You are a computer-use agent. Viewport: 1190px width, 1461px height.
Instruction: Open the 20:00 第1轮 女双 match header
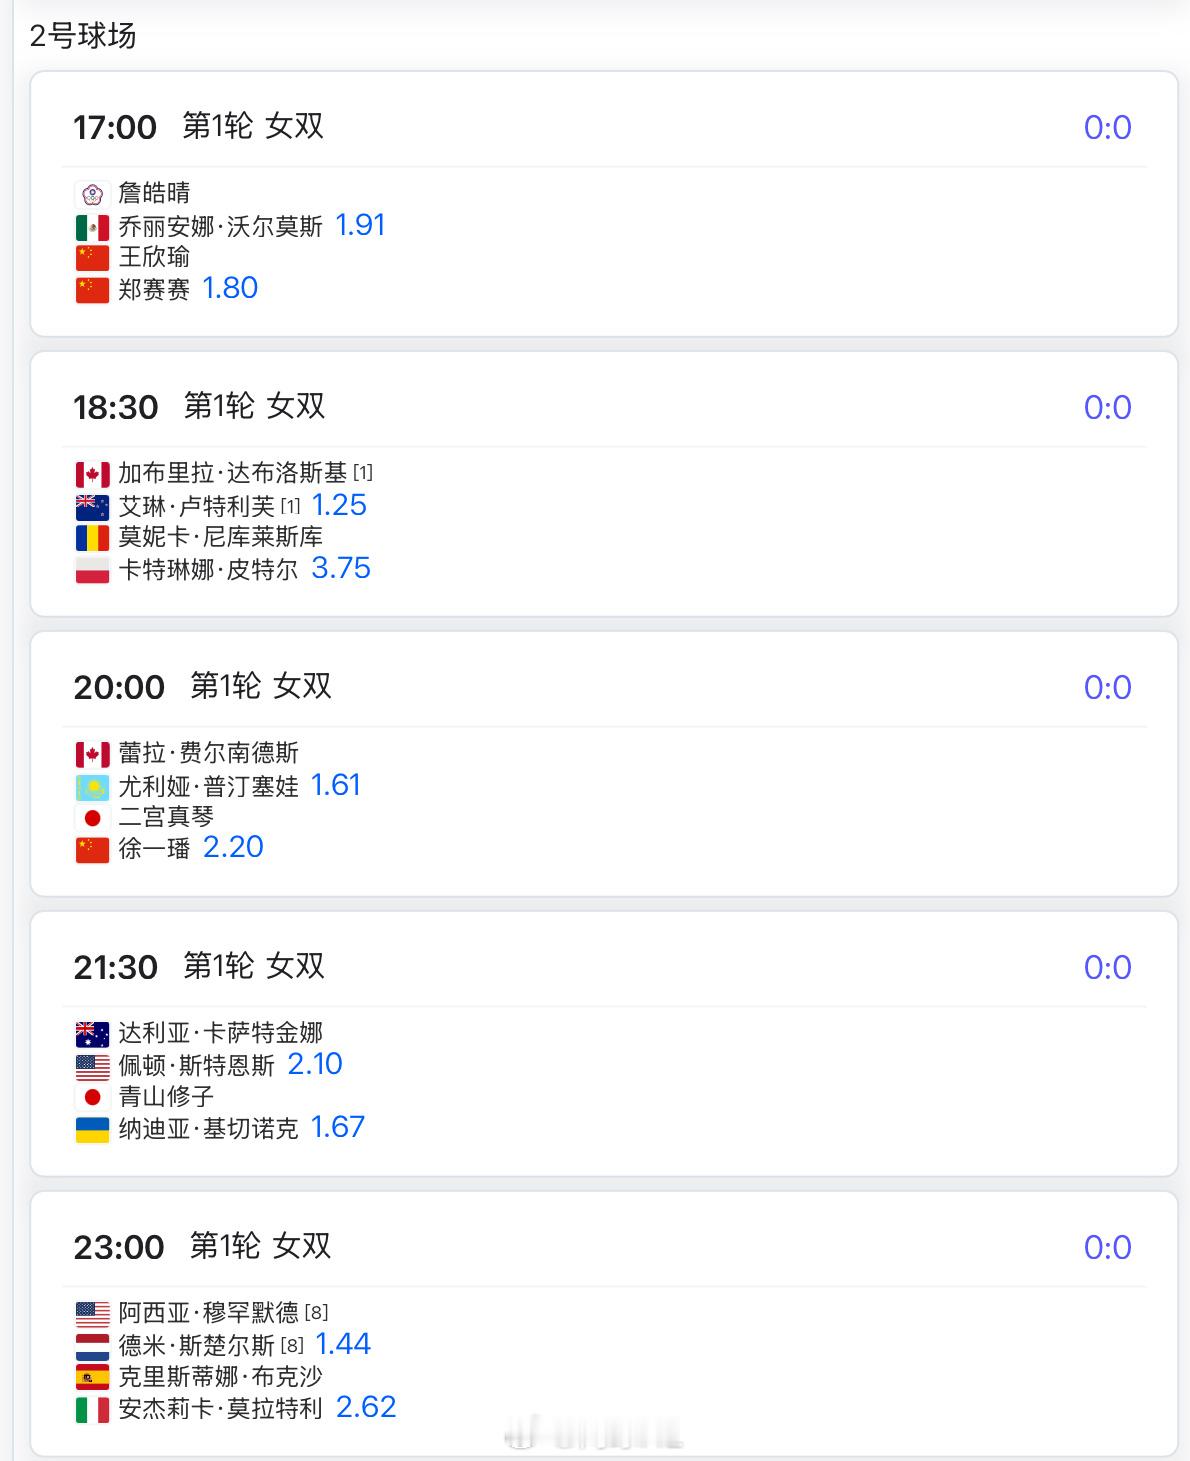click(x=203, y=687)
